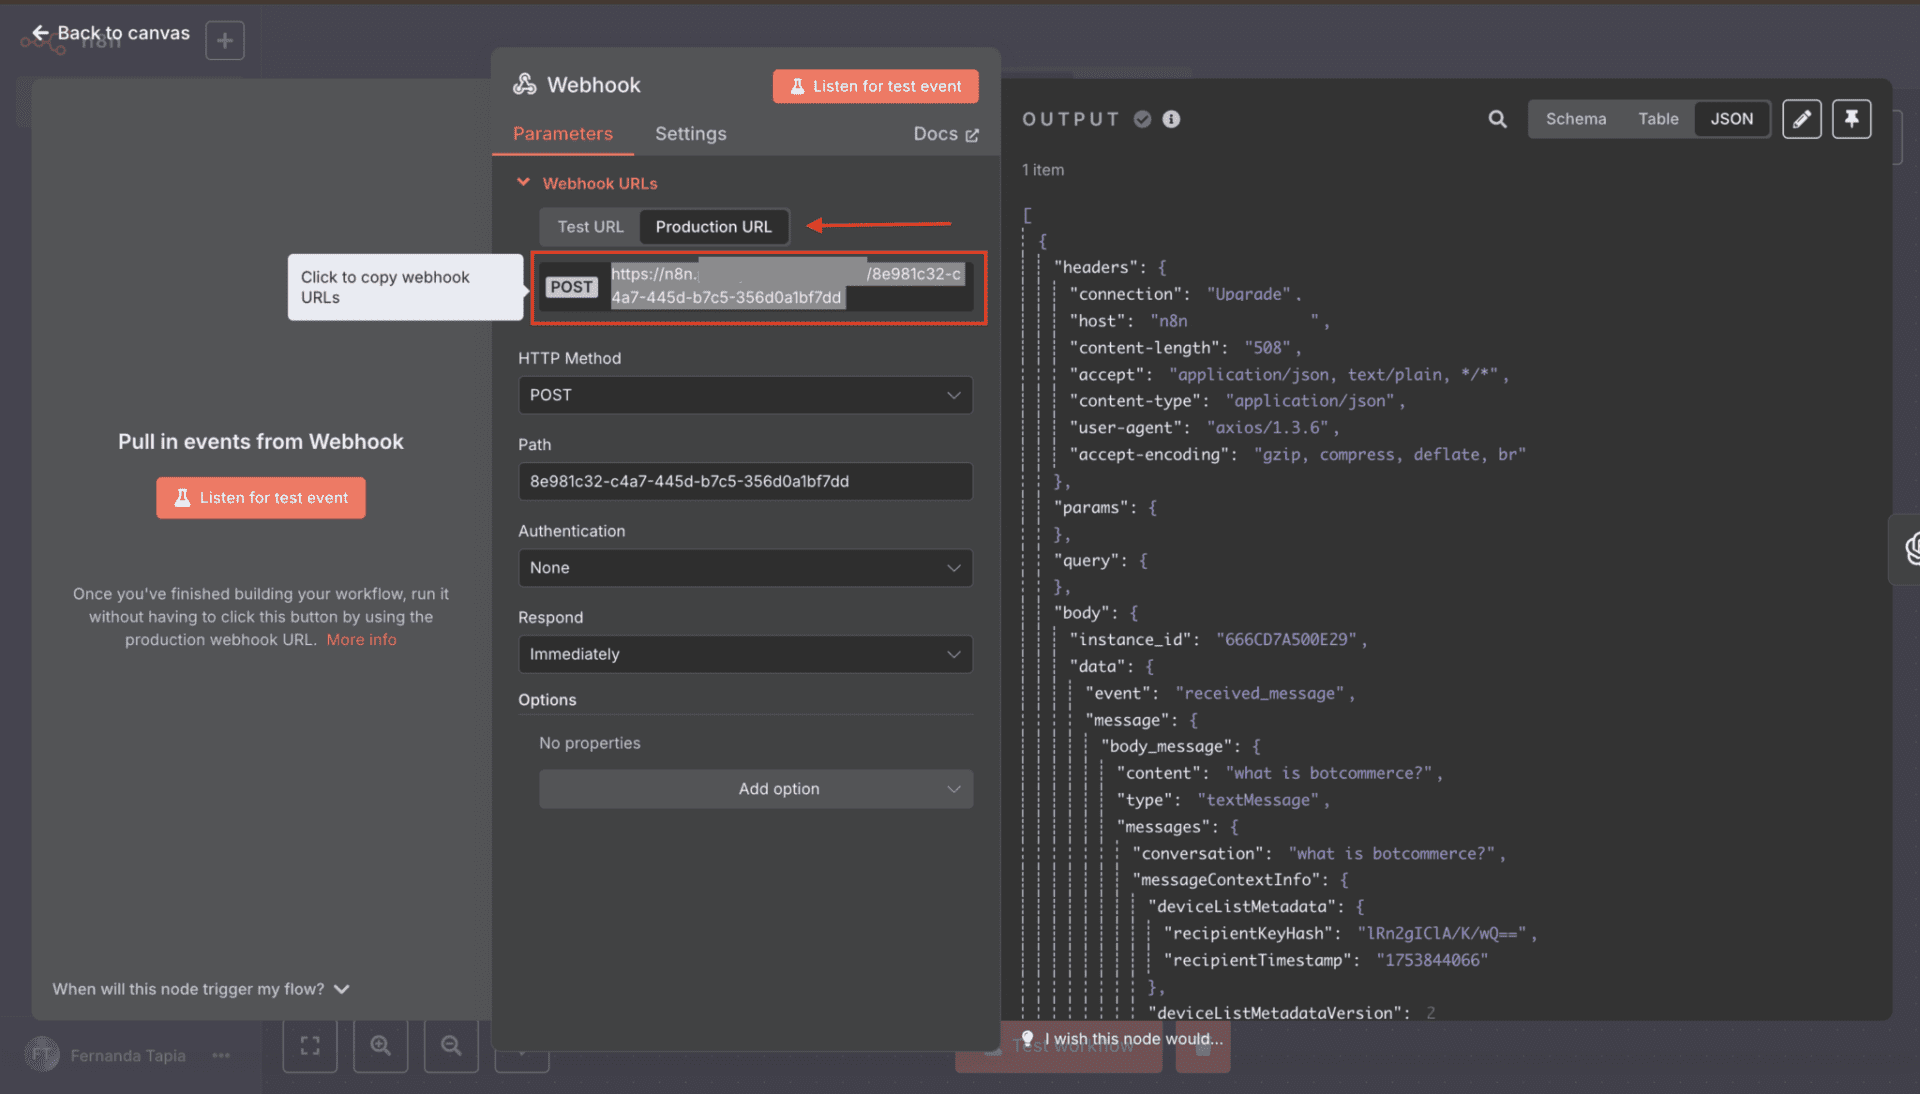The width and height of the screenshot is (1920, 1094).
Task: Click into the Path input field
Action: pos(745,481)
